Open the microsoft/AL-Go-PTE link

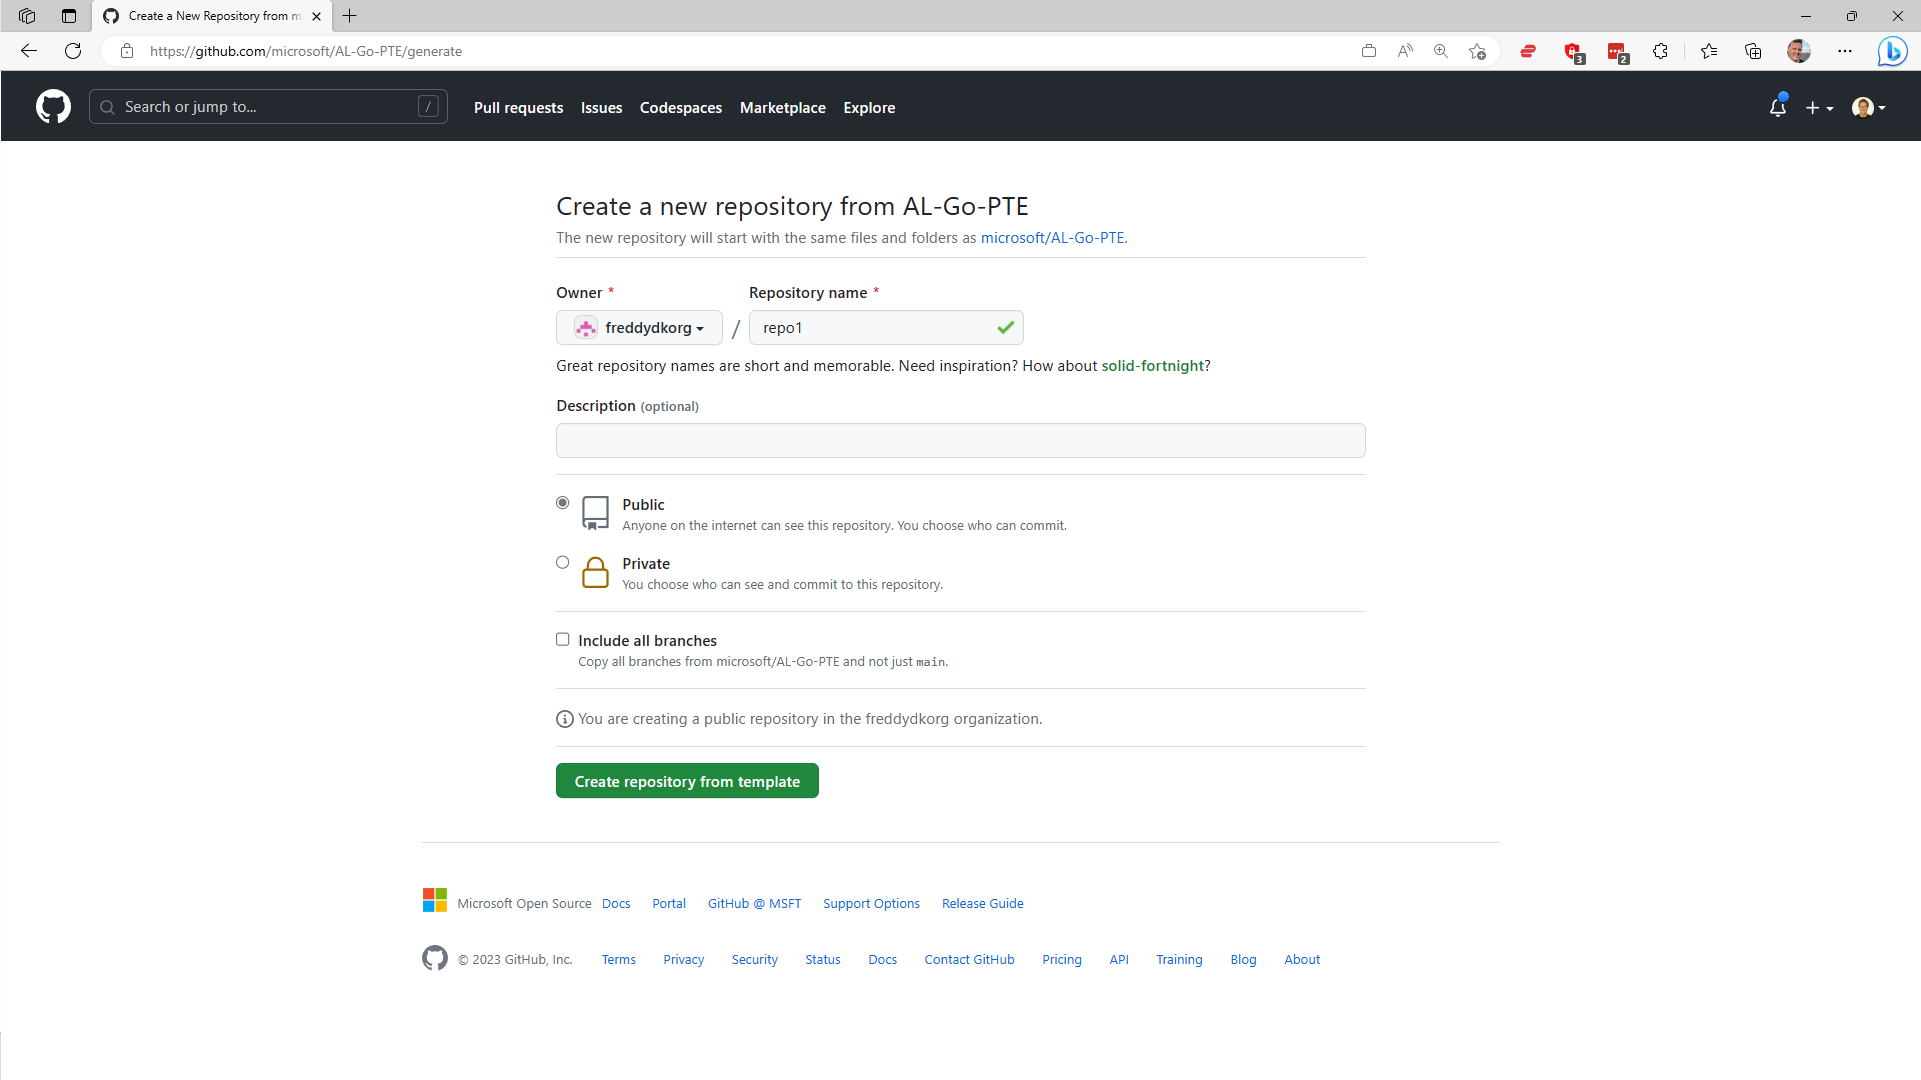[1053, 238]
